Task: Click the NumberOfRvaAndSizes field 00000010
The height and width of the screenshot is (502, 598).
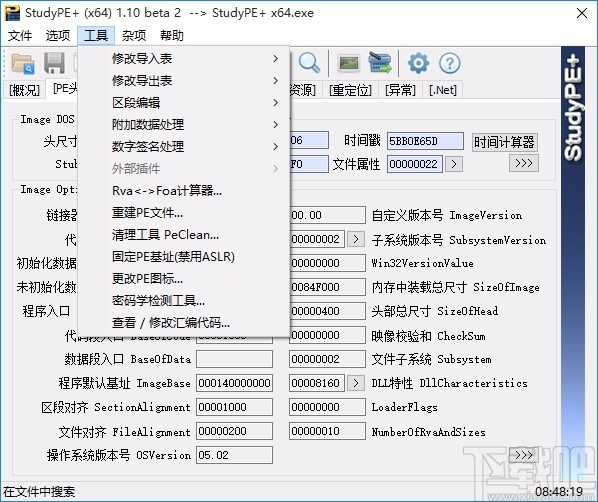Action: pos(327,431)
